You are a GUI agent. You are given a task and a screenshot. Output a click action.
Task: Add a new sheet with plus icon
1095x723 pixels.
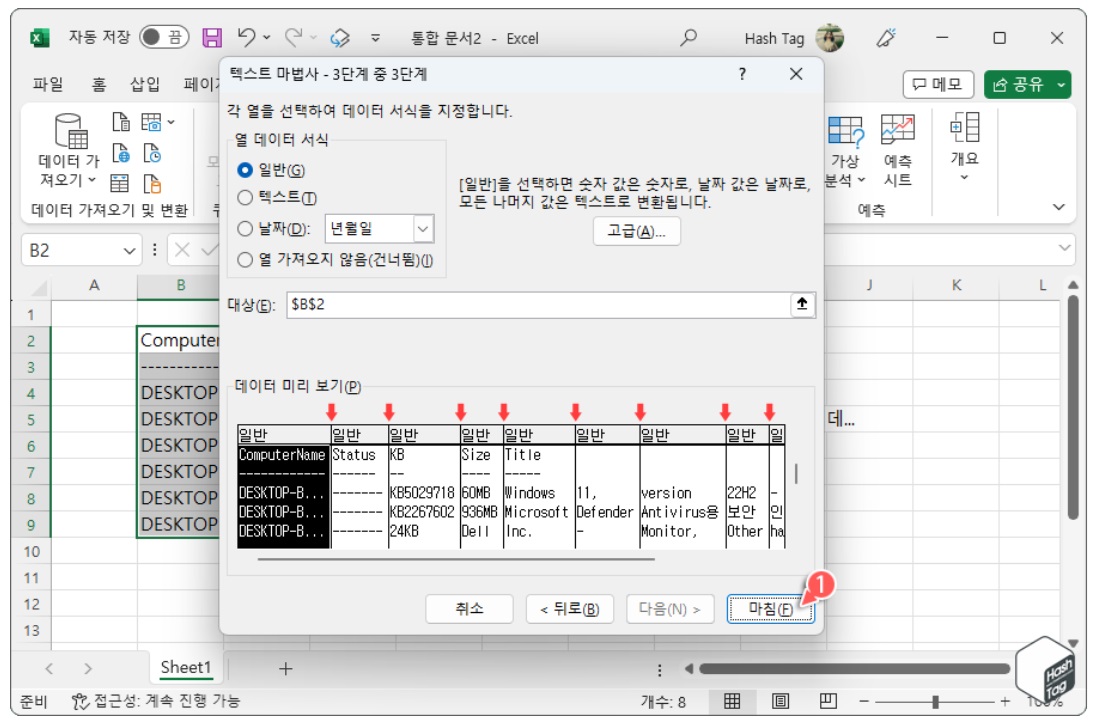click(x=285, y=669)
